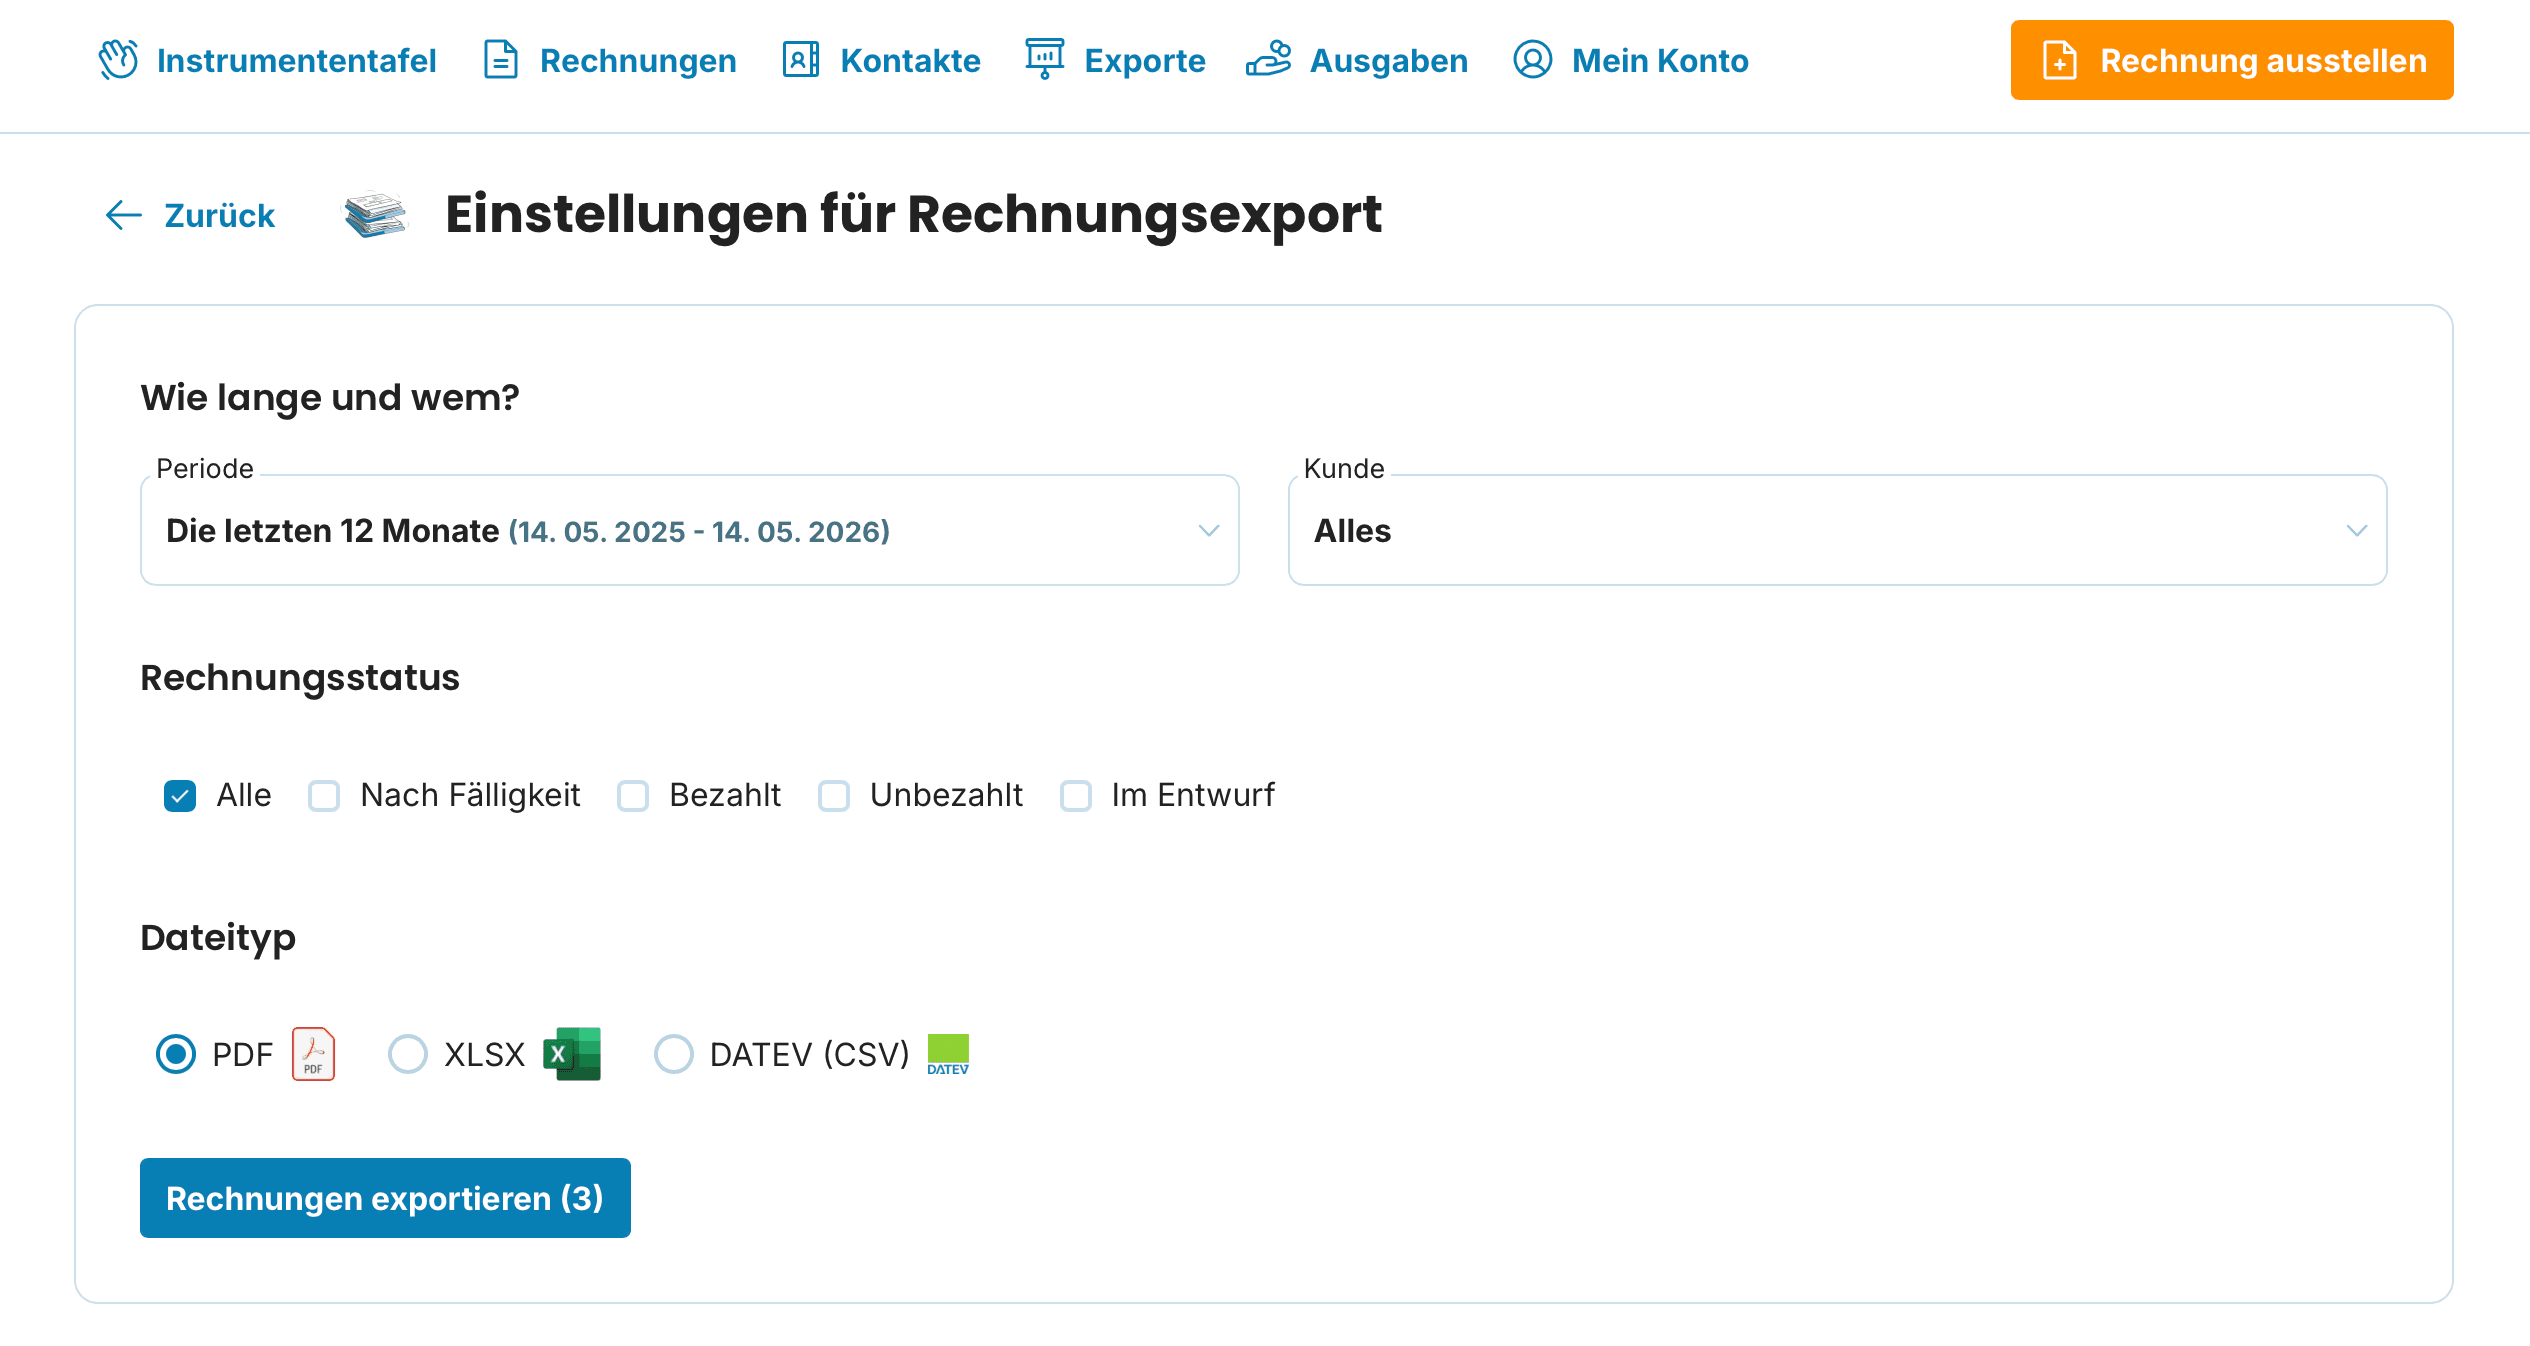This screenshot has width=2530, height=1346.
Task: Click the presentation board icon beside Exporte
Action: pos(1045,59)
